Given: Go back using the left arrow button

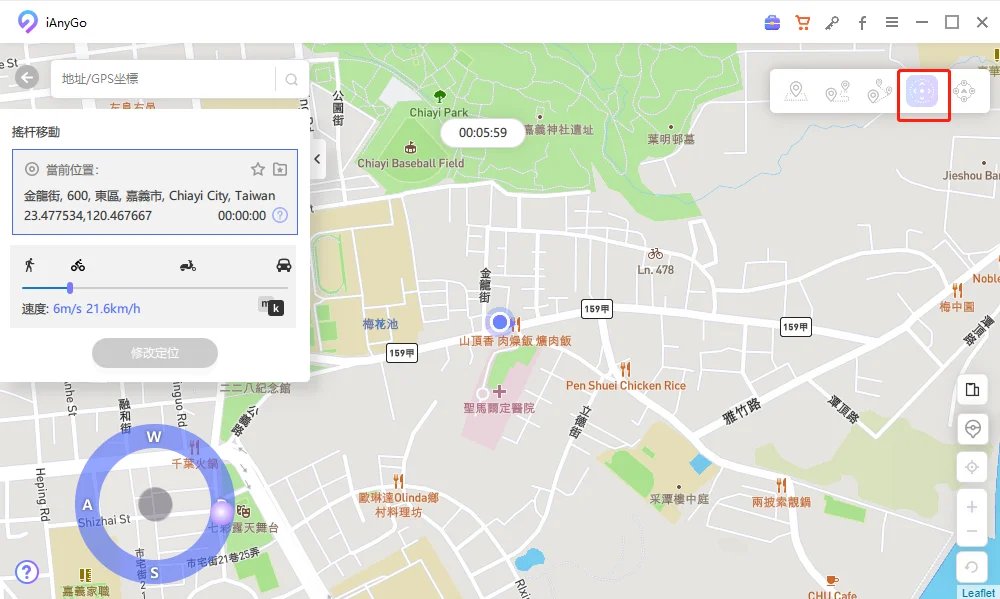Looking at the screenshot, I should pos(27,78).
